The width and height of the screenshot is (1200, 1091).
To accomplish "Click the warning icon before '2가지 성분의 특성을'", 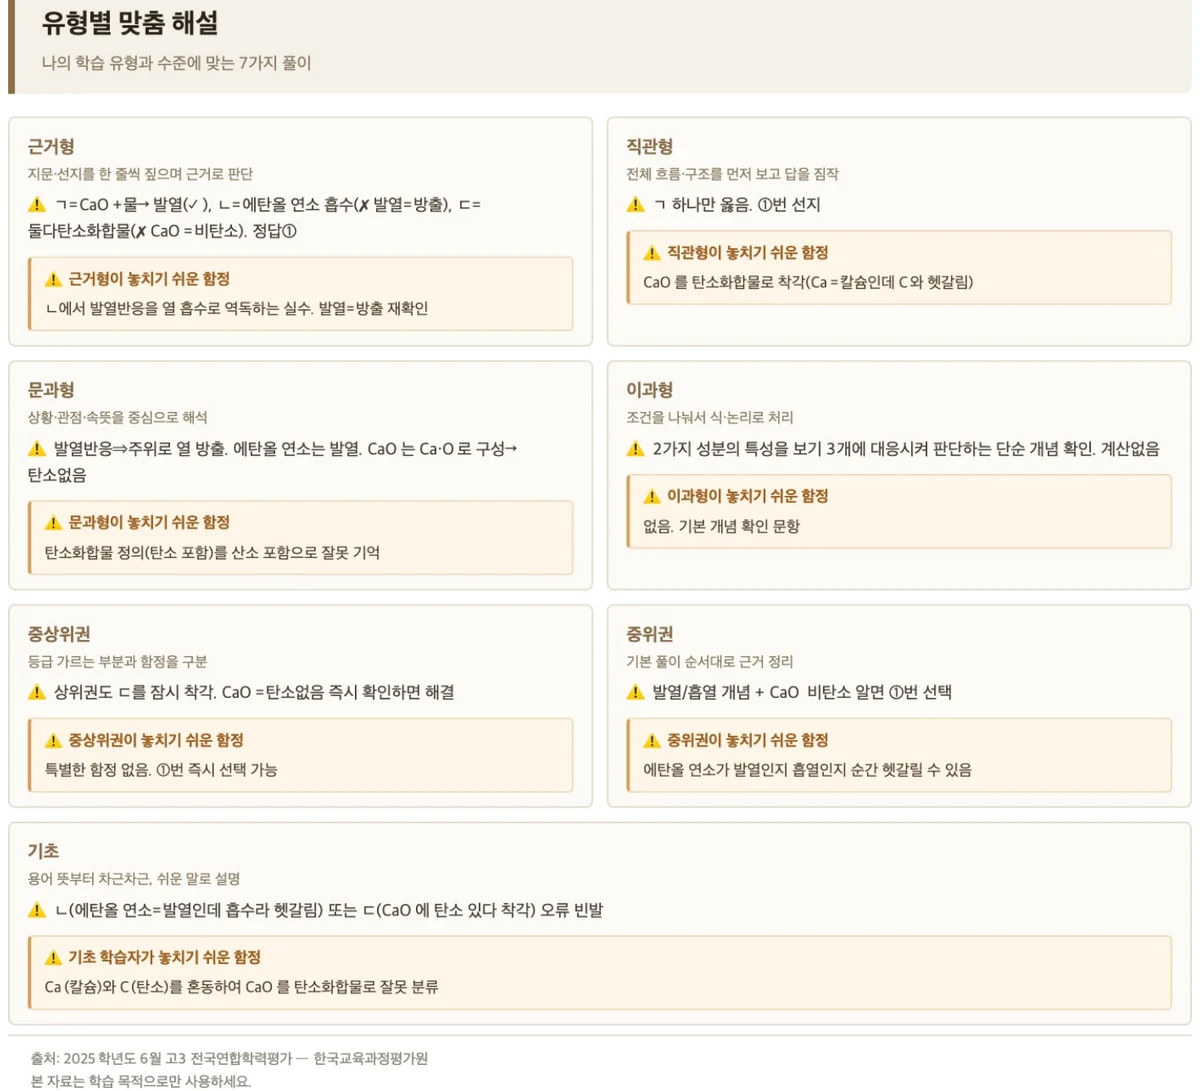I will coord(635,449).
